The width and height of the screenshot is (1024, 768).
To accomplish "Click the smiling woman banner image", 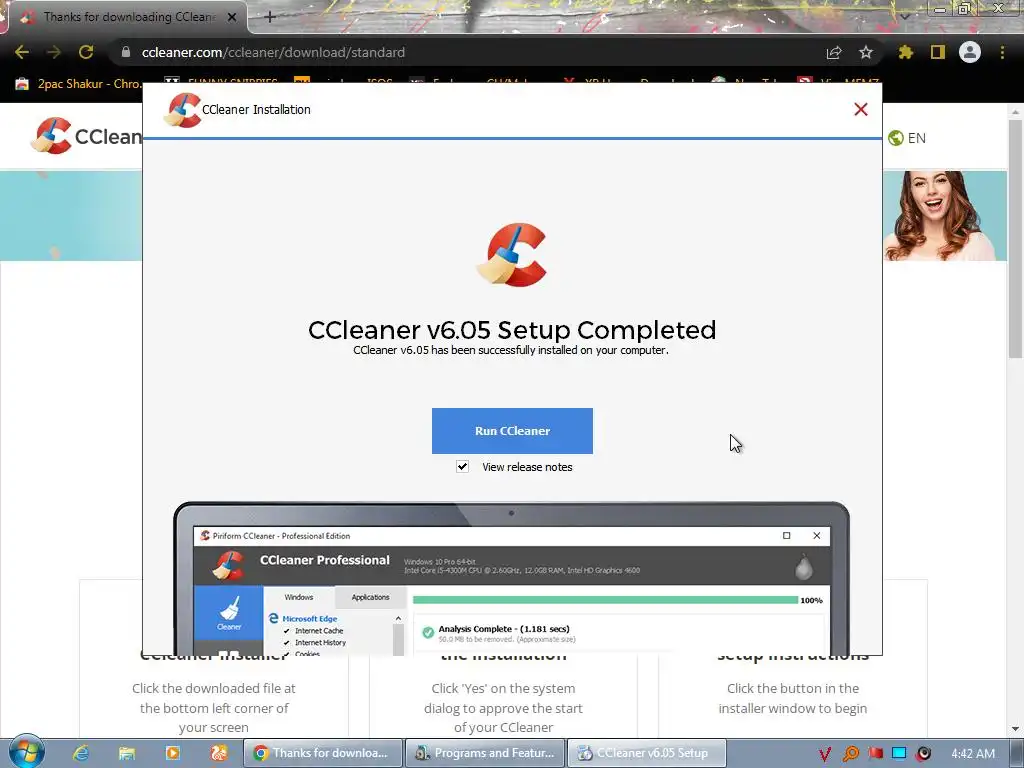I will pos(945,216).
